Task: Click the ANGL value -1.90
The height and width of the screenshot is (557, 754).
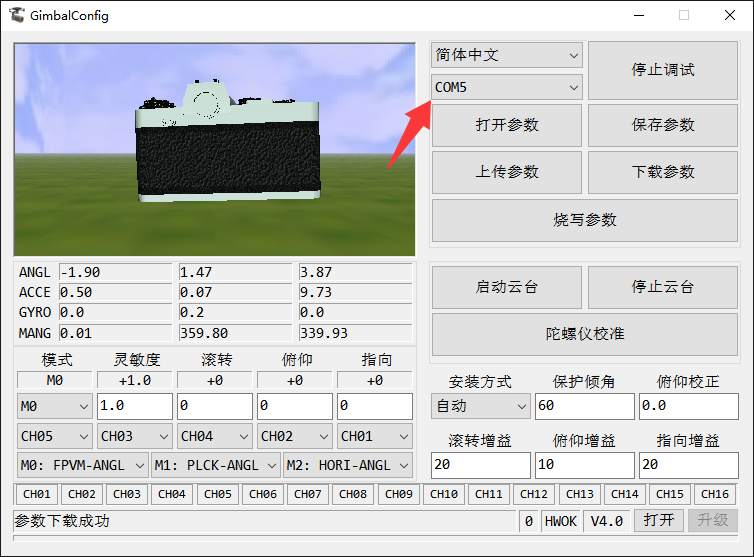Action: click(x=115, y=272)
